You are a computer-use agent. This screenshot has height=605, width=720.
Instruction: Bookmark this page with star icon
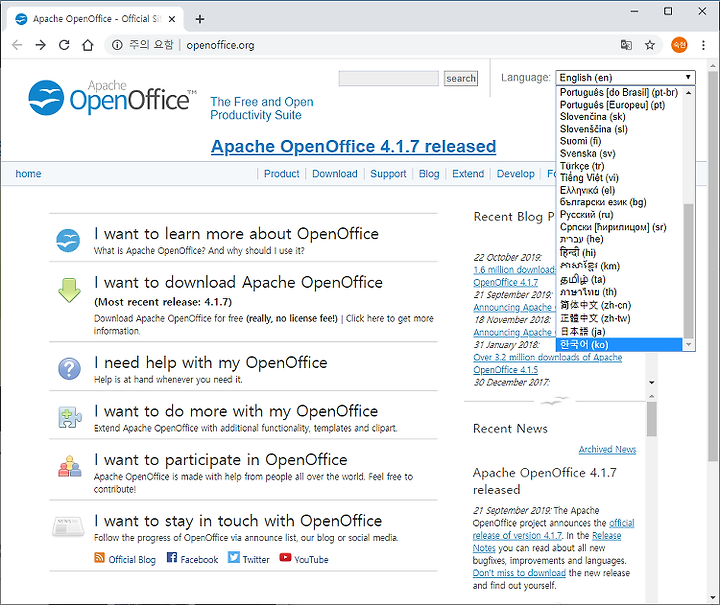650,45
